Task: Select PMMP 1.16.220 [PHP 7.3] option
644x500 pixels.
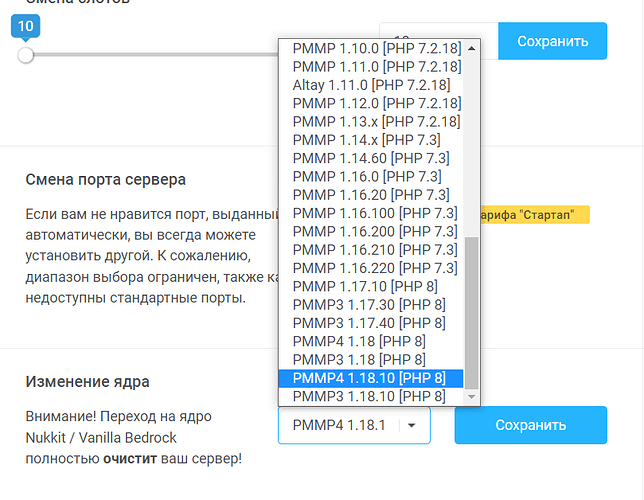Action: tap(376, 268)
